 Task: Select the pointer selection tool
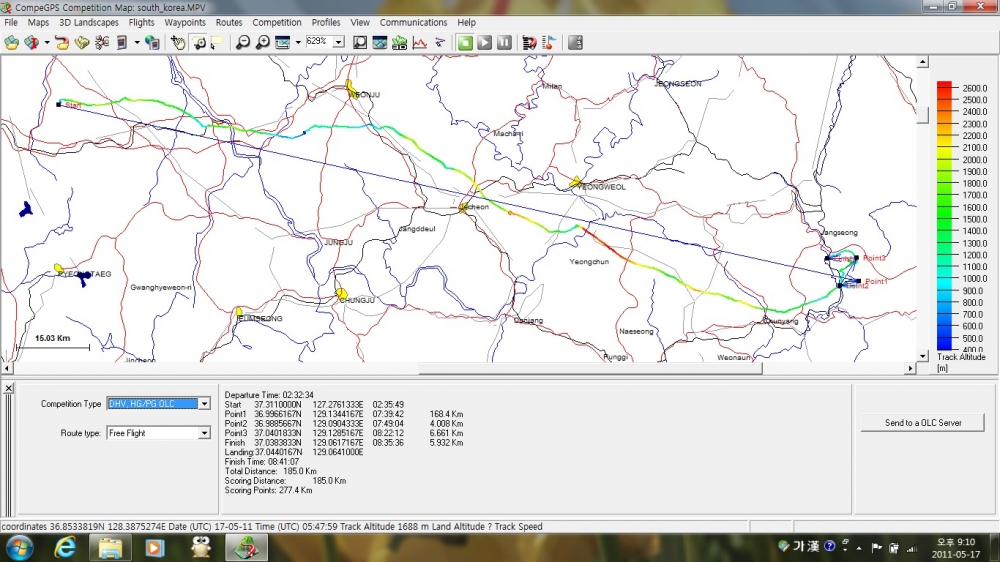pos(216,43)
